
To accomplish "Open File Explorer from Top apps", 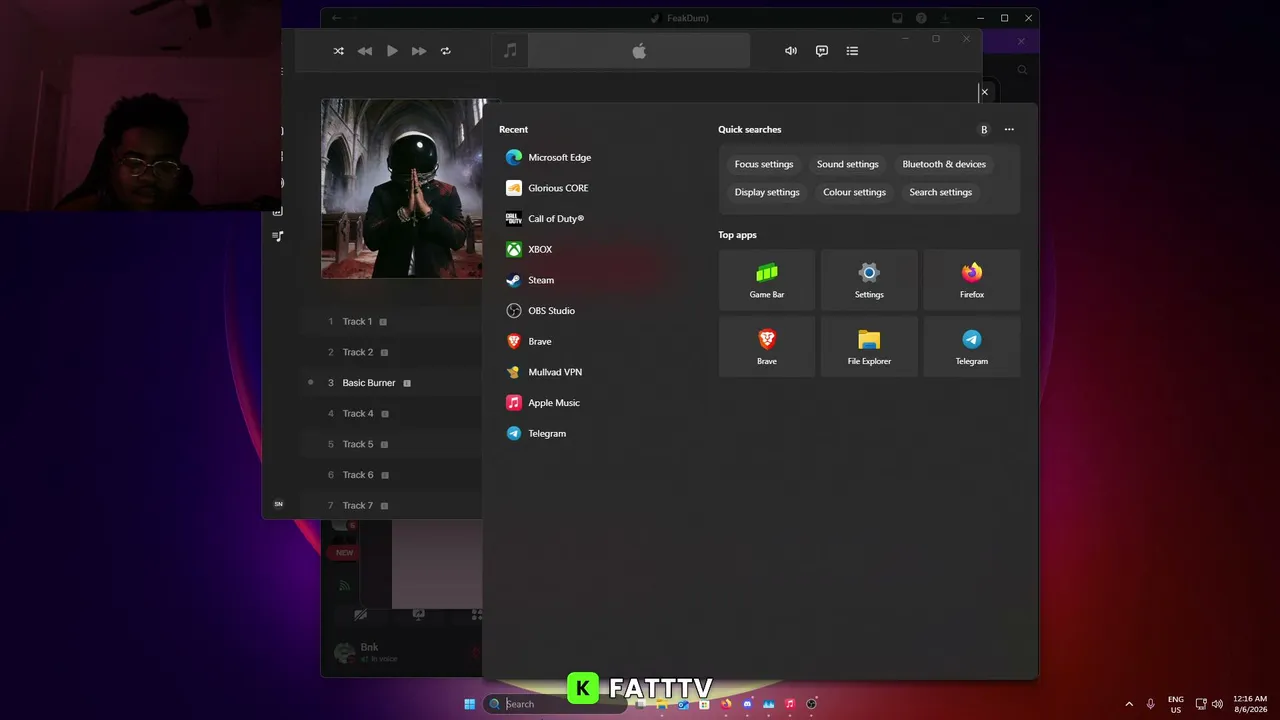I will click(869, 347).
